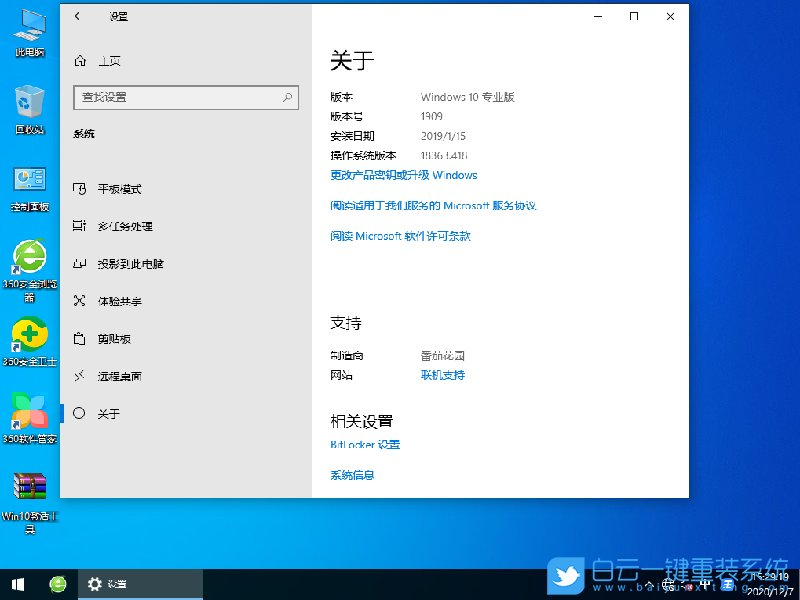The width and height of the screenshot is (800, 600).
Task: Click the Windows Start button
Action: point(18,583)
